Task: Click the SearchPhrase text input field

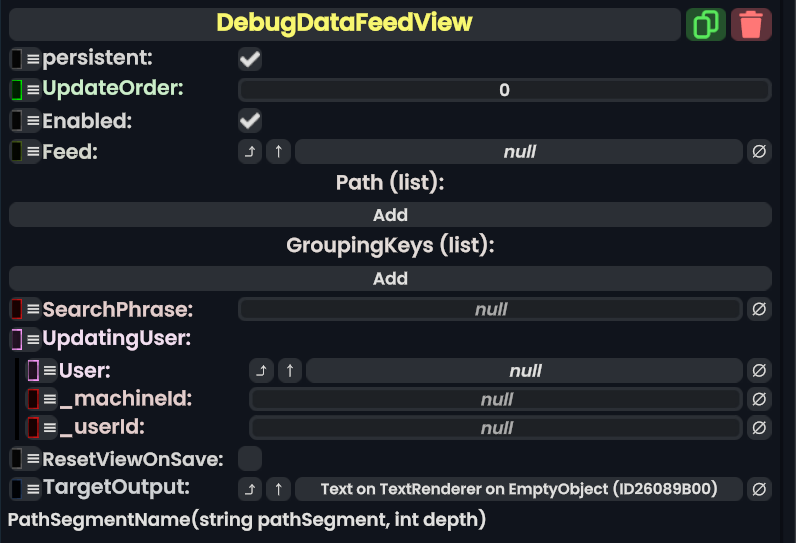Action: pyautogui.click(x=490, y=309)
